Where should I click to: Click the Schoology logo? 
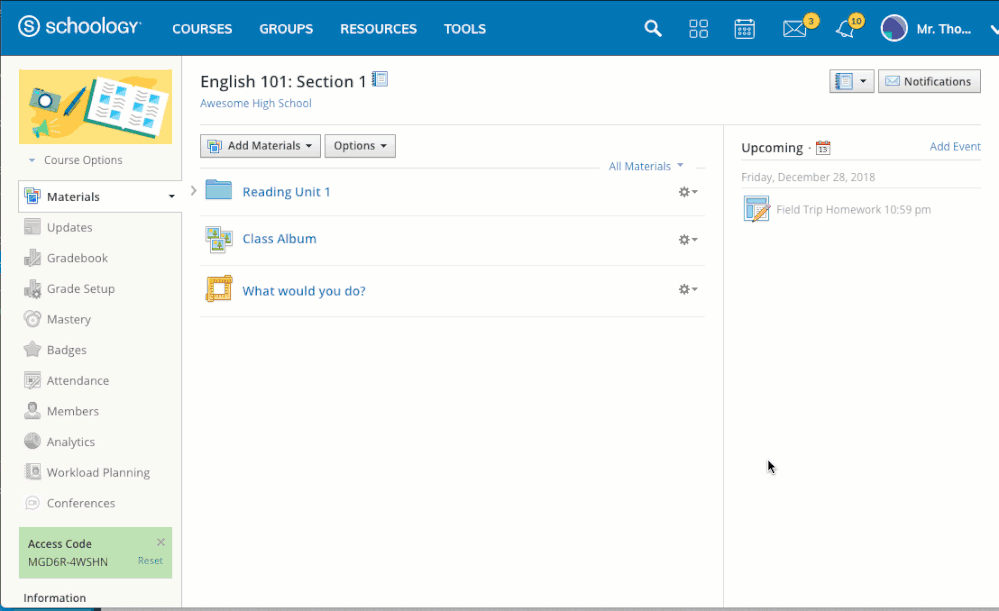[x=80, y=27]
